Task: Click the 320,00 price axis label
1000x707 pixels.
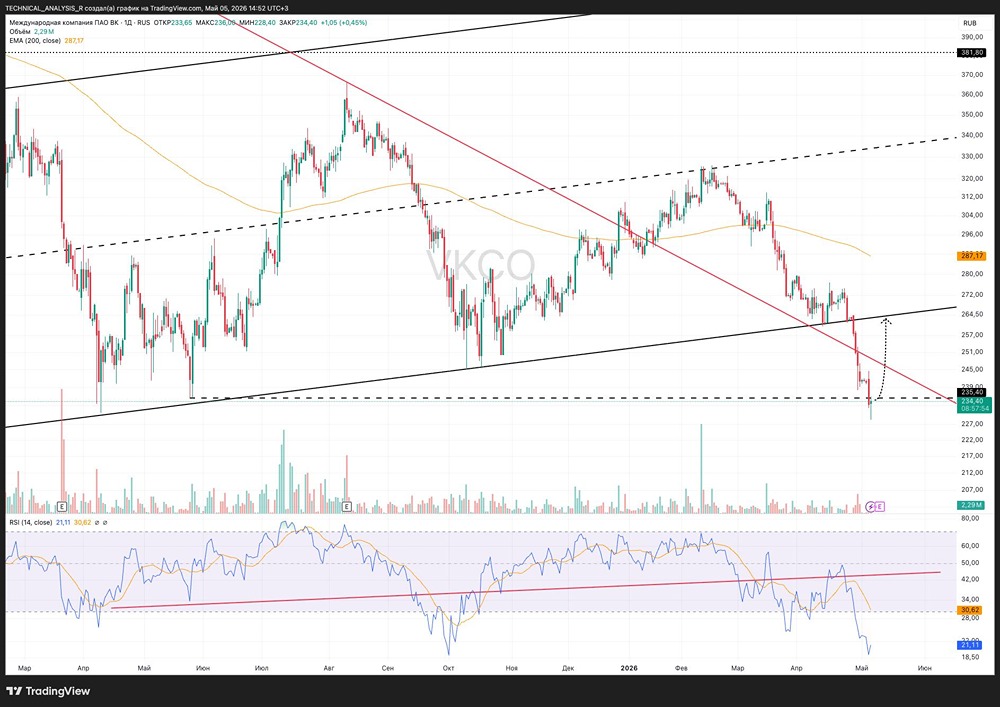Action: [972, 179]
